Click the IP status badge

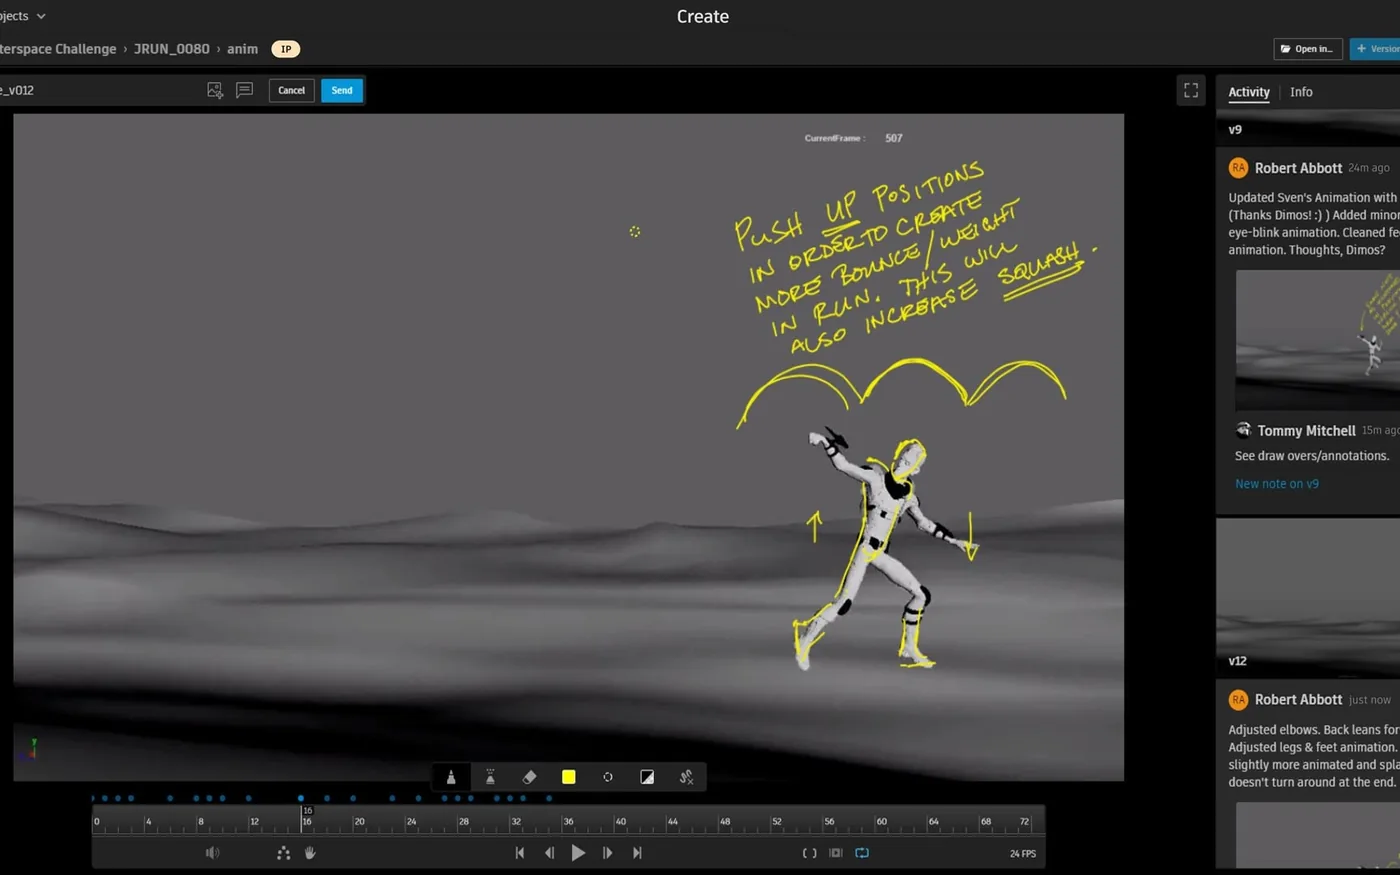pyautogui.click(x=286, y=49)
